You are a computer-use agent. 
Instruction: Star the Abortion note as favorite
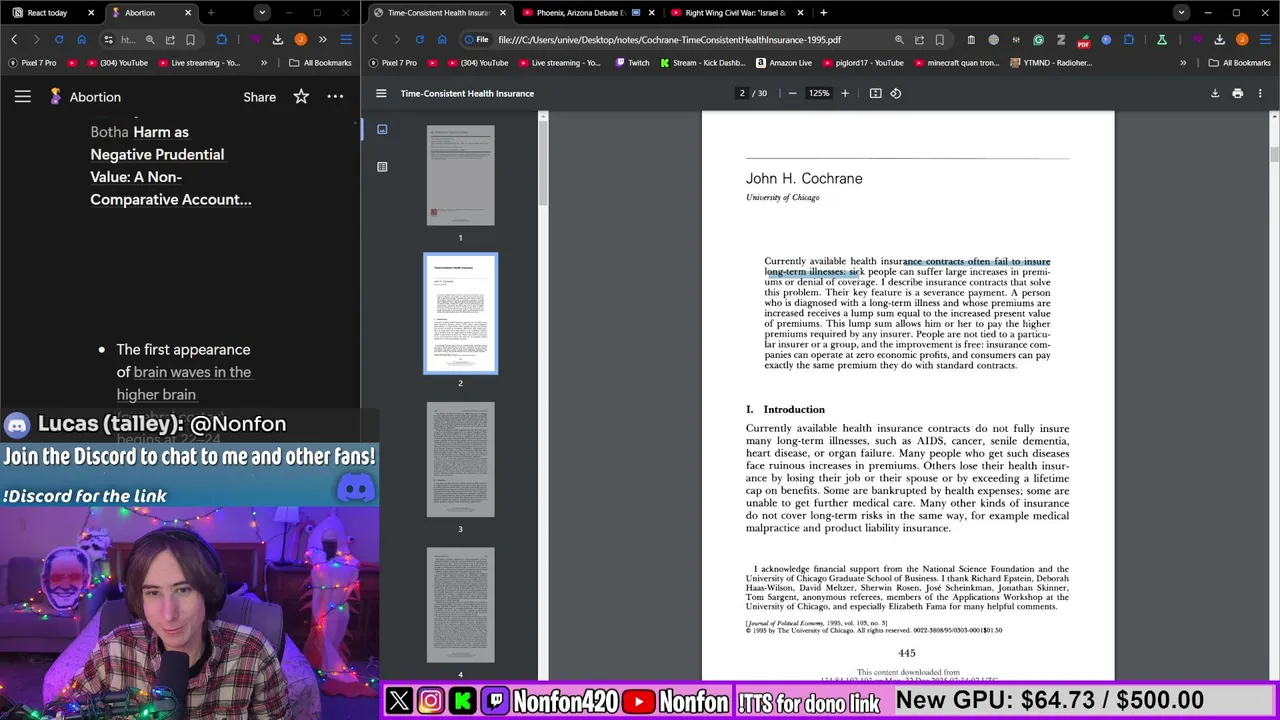[x=301, y=97]
